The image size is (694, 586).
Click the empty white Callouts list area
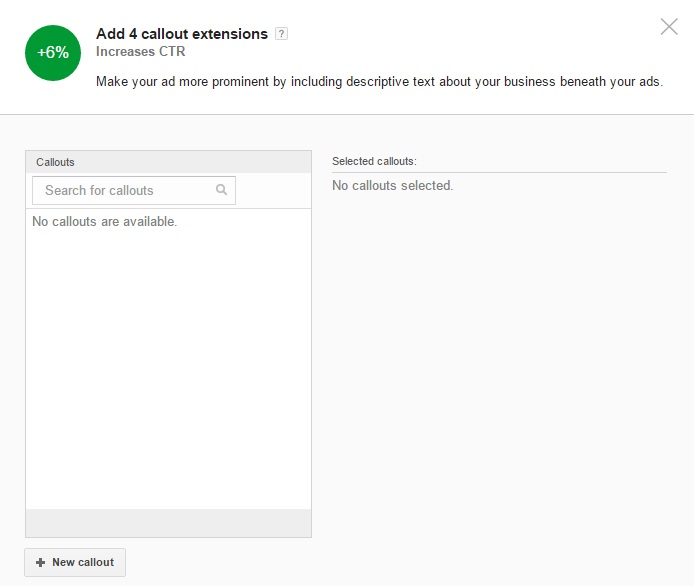click(168, 367)
